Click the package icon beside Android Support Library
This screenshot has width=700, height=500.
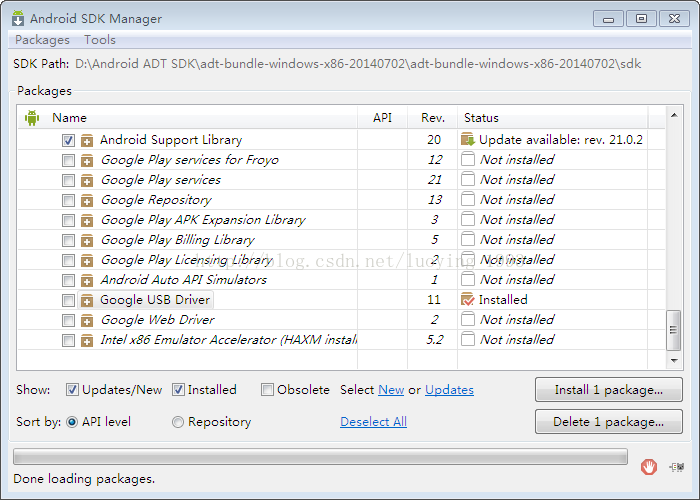coord(87,141)
